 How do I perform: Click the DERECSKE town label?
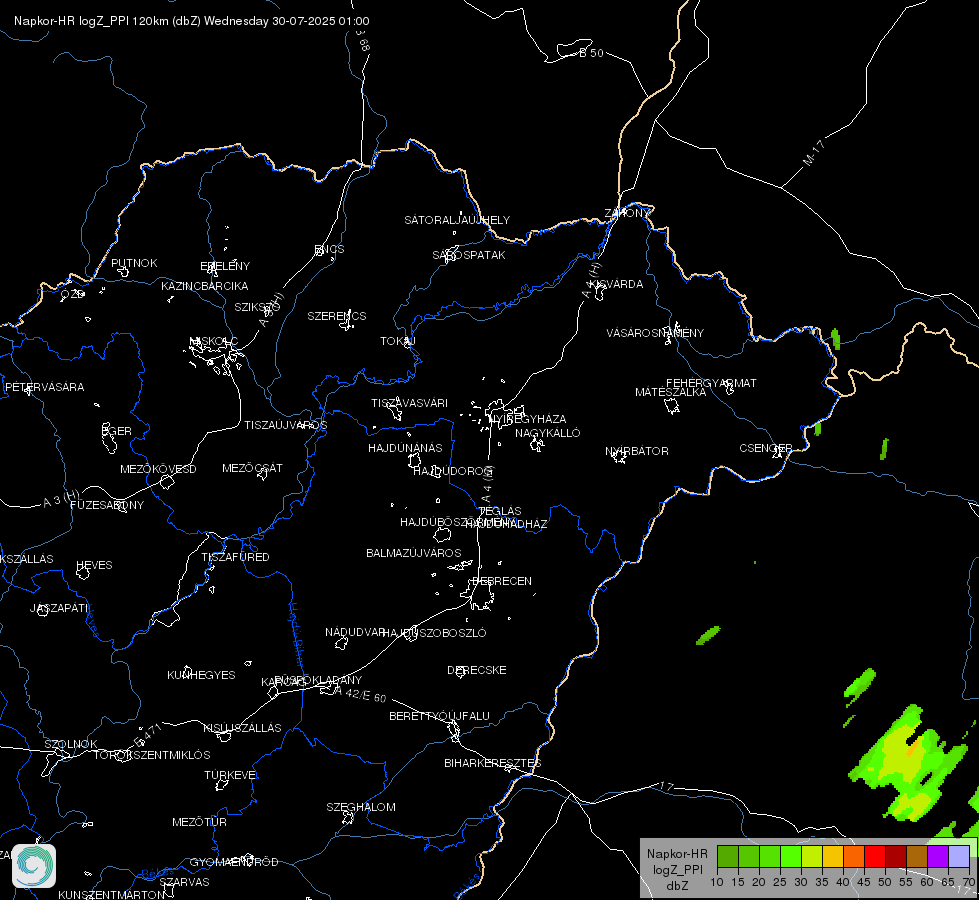(477, 670)
